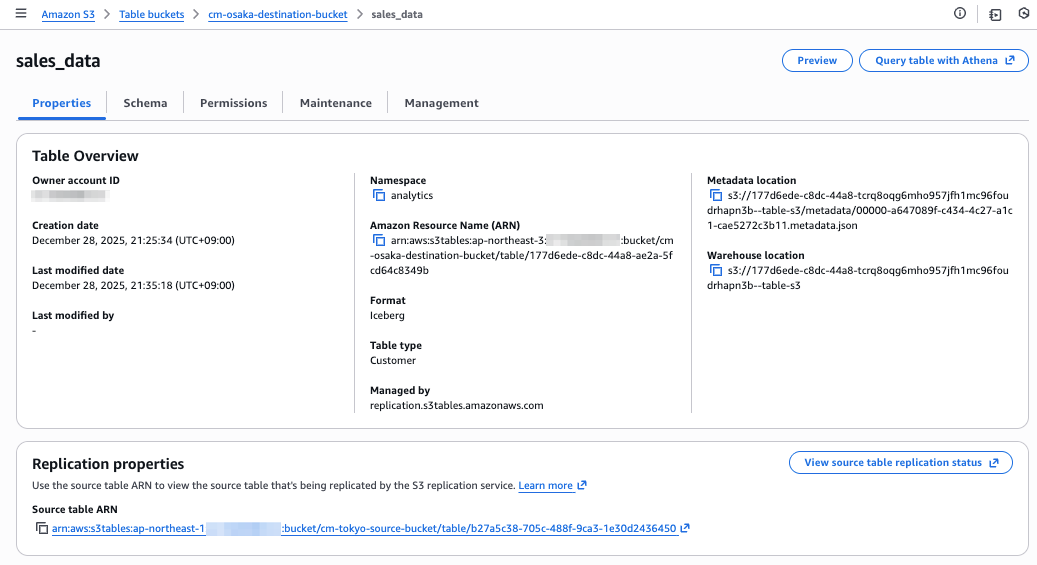Screen dimensions: 1037x565
Task: Open the Management tab
Action: click(441, 103)
